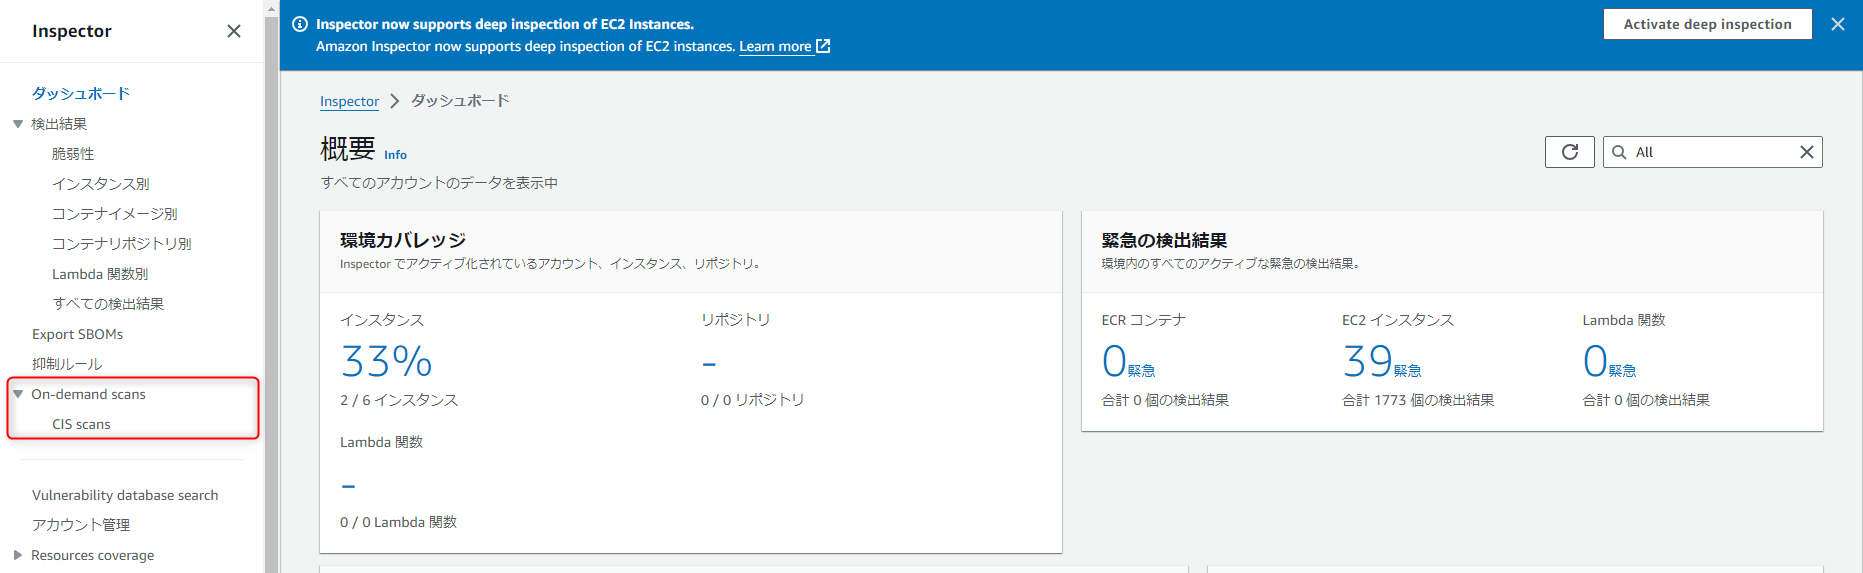
Task: Open the 39 緊急 EC2 instance findings
Action: pos(1381,362)
